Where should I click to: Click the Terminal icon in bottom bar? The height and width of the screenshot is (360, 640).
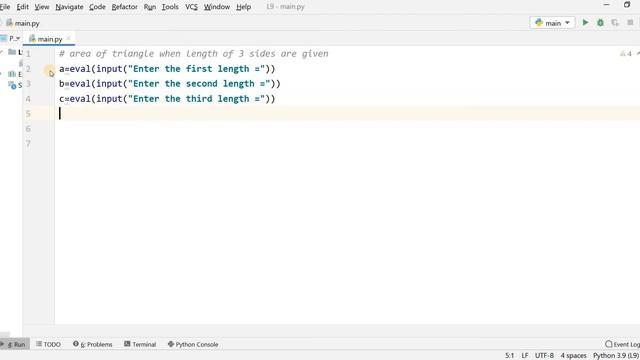click(x=127, y=344)
